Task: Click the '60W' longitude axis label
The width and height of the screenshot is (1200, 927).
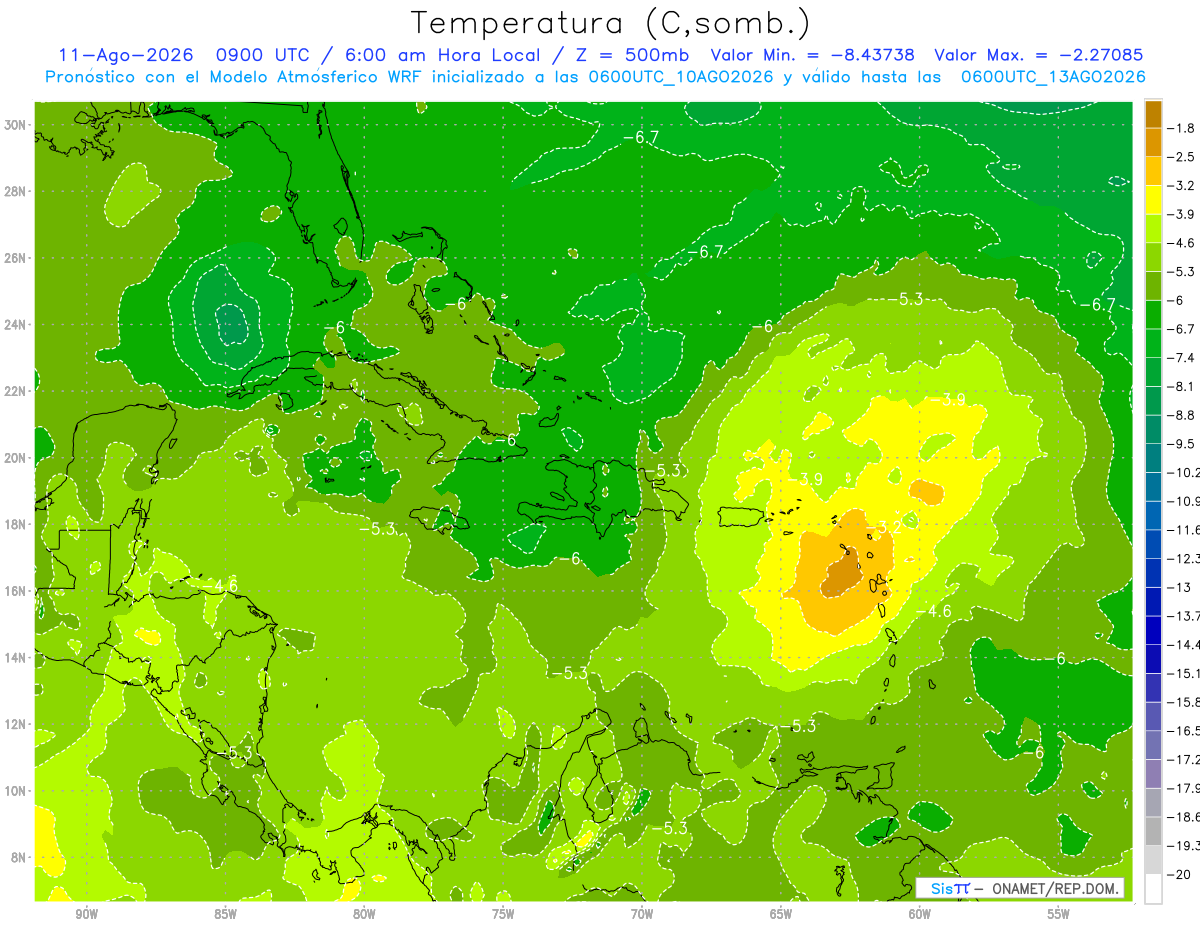Action: [920, 914]
